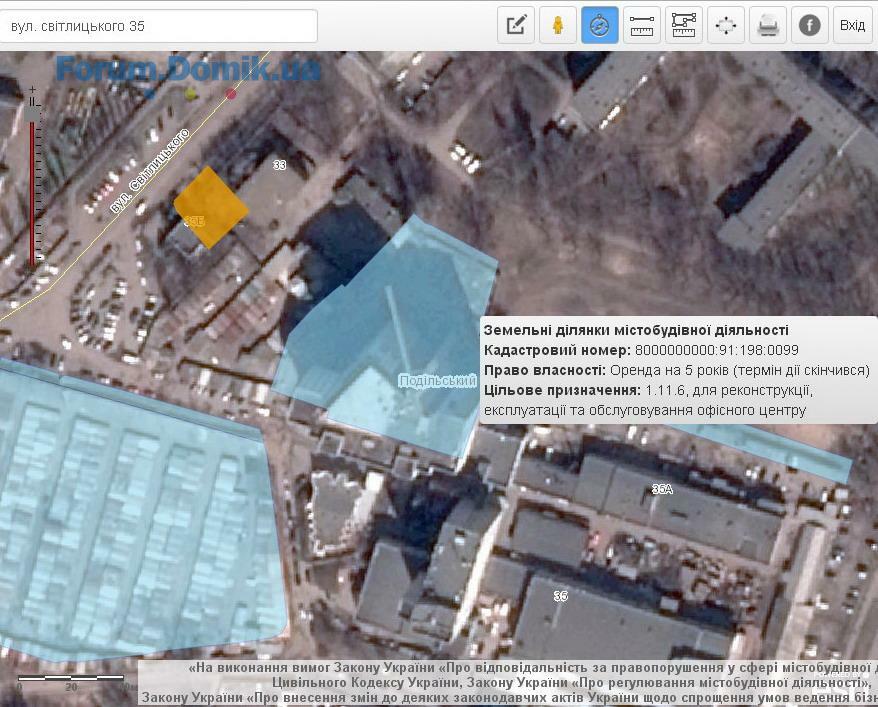Click the Подільський district label on the map
878x707 pixels.
point(436,381)
